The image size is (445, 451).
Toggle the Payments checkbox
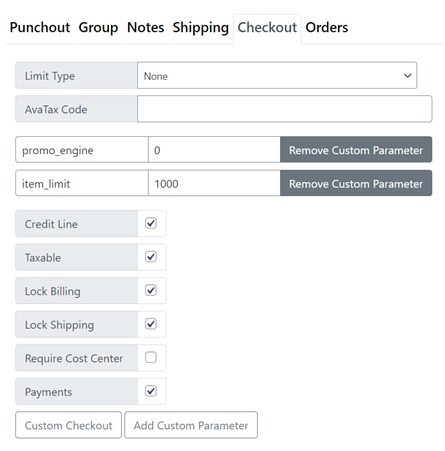[x=151, y=391]
